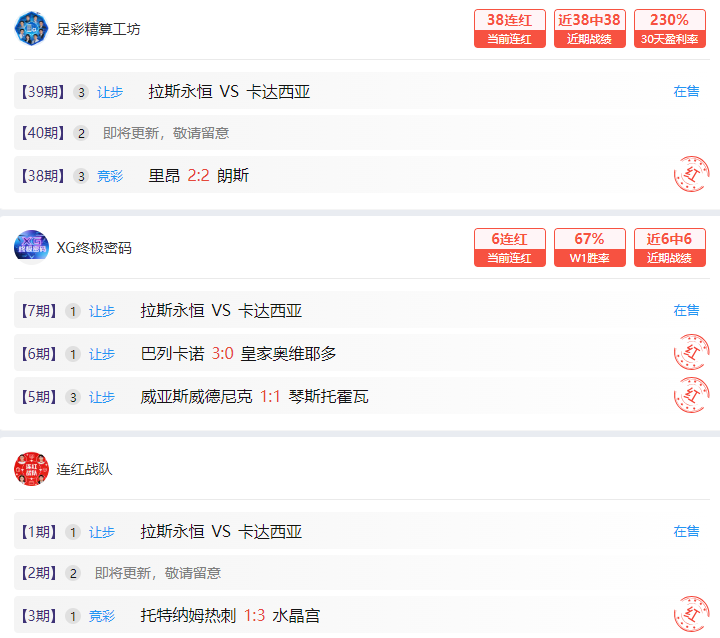
Task: Click 即将更新 text in 40期 row
Action: pyautogui.click(x=166, y=134)
